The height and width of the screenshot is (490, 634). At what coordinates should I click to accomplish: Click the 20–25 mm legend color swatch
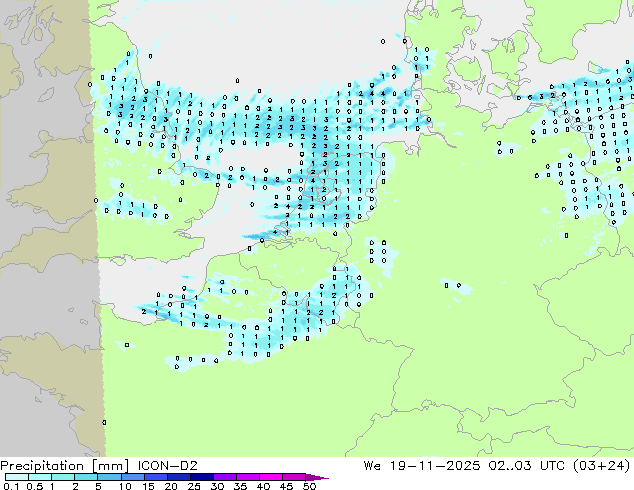(178, 477)
